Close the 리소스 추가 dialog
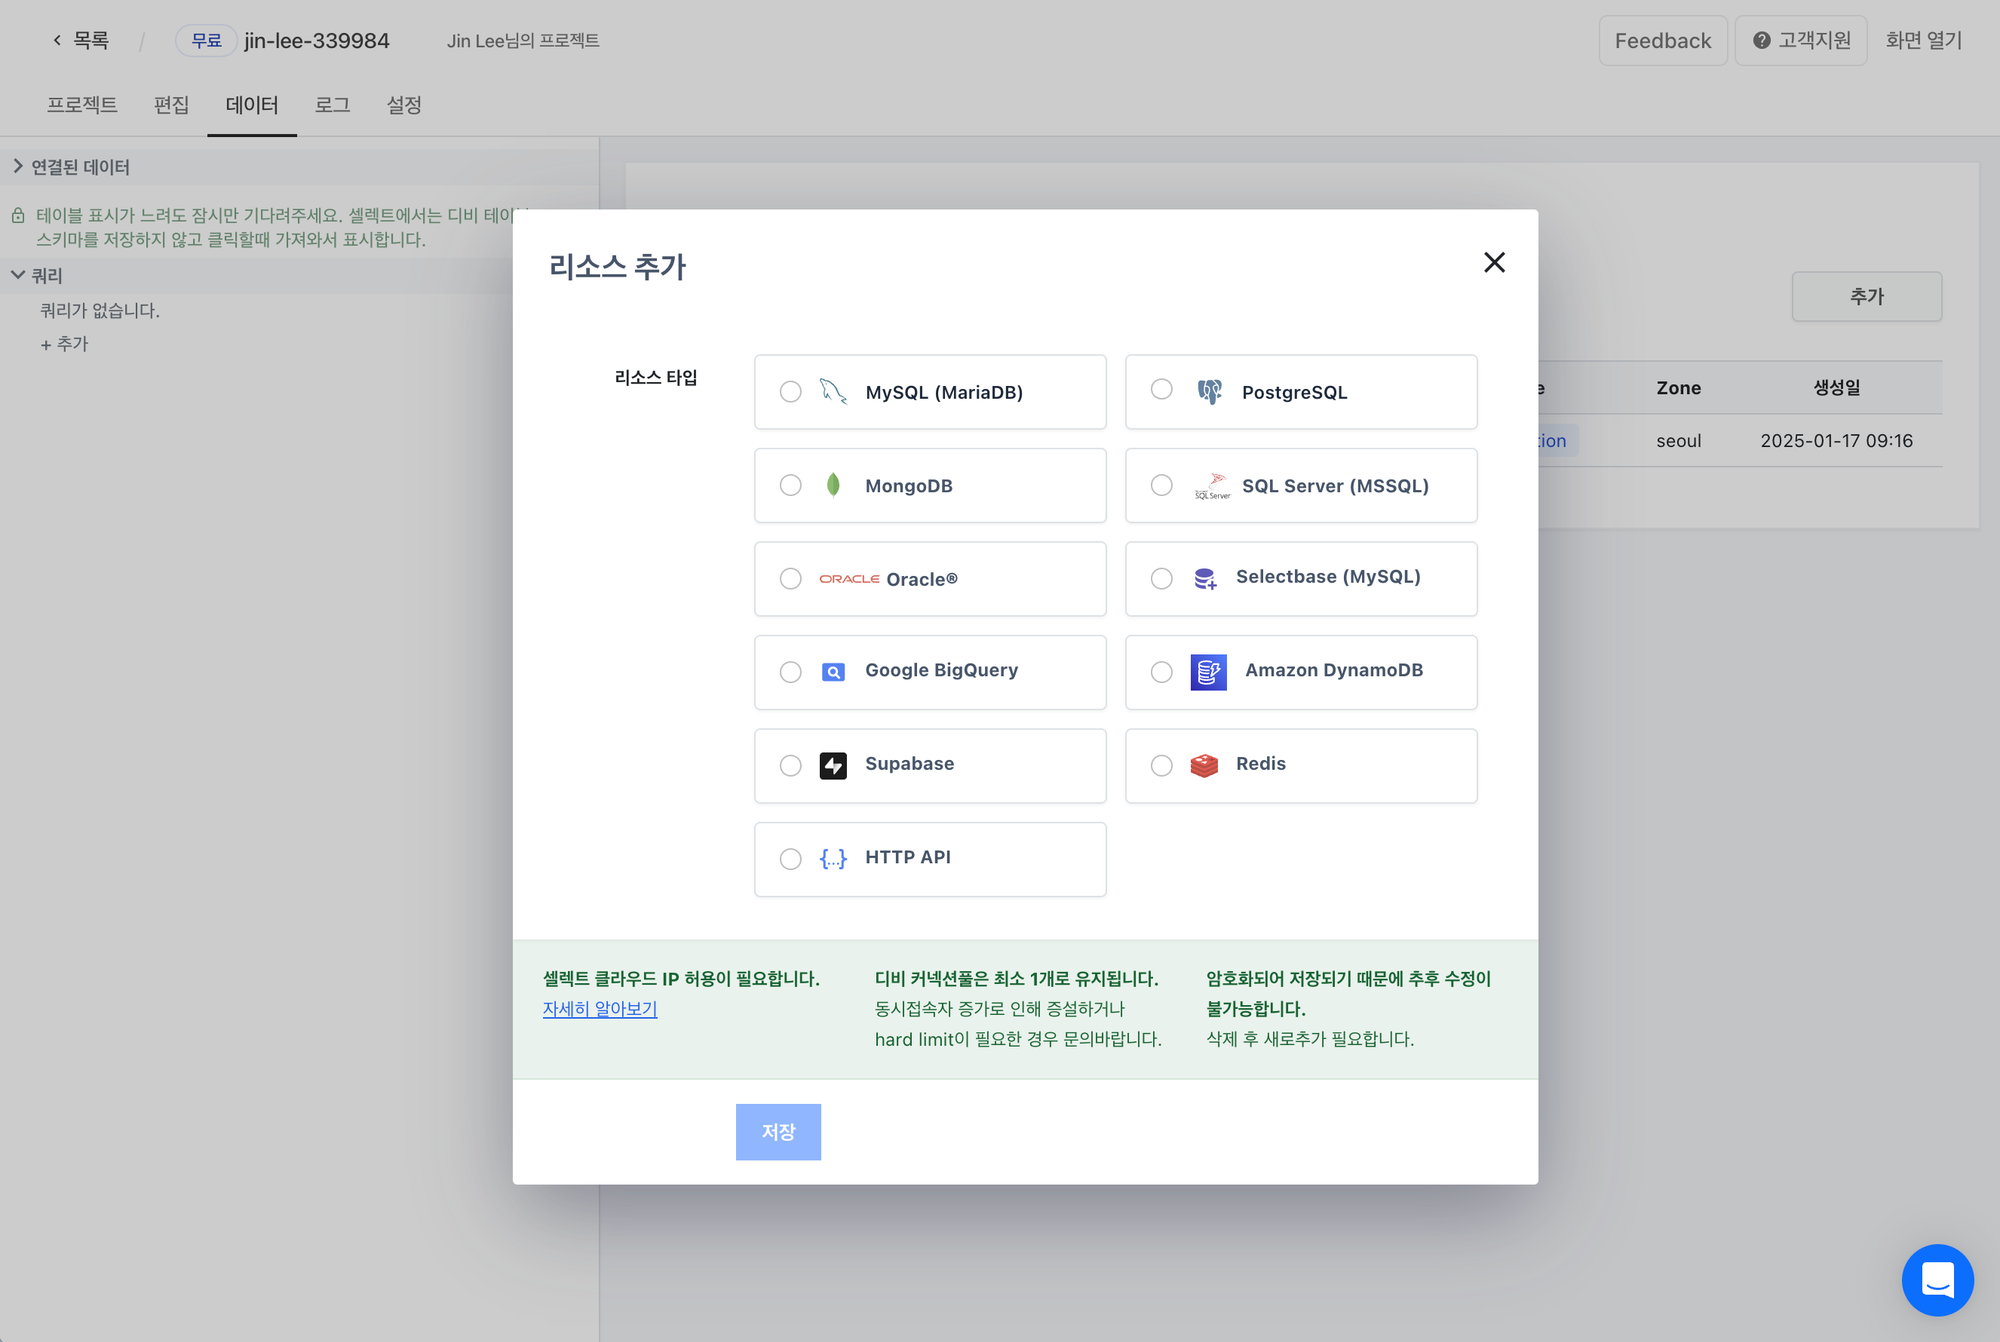 tap(1494, 262)
